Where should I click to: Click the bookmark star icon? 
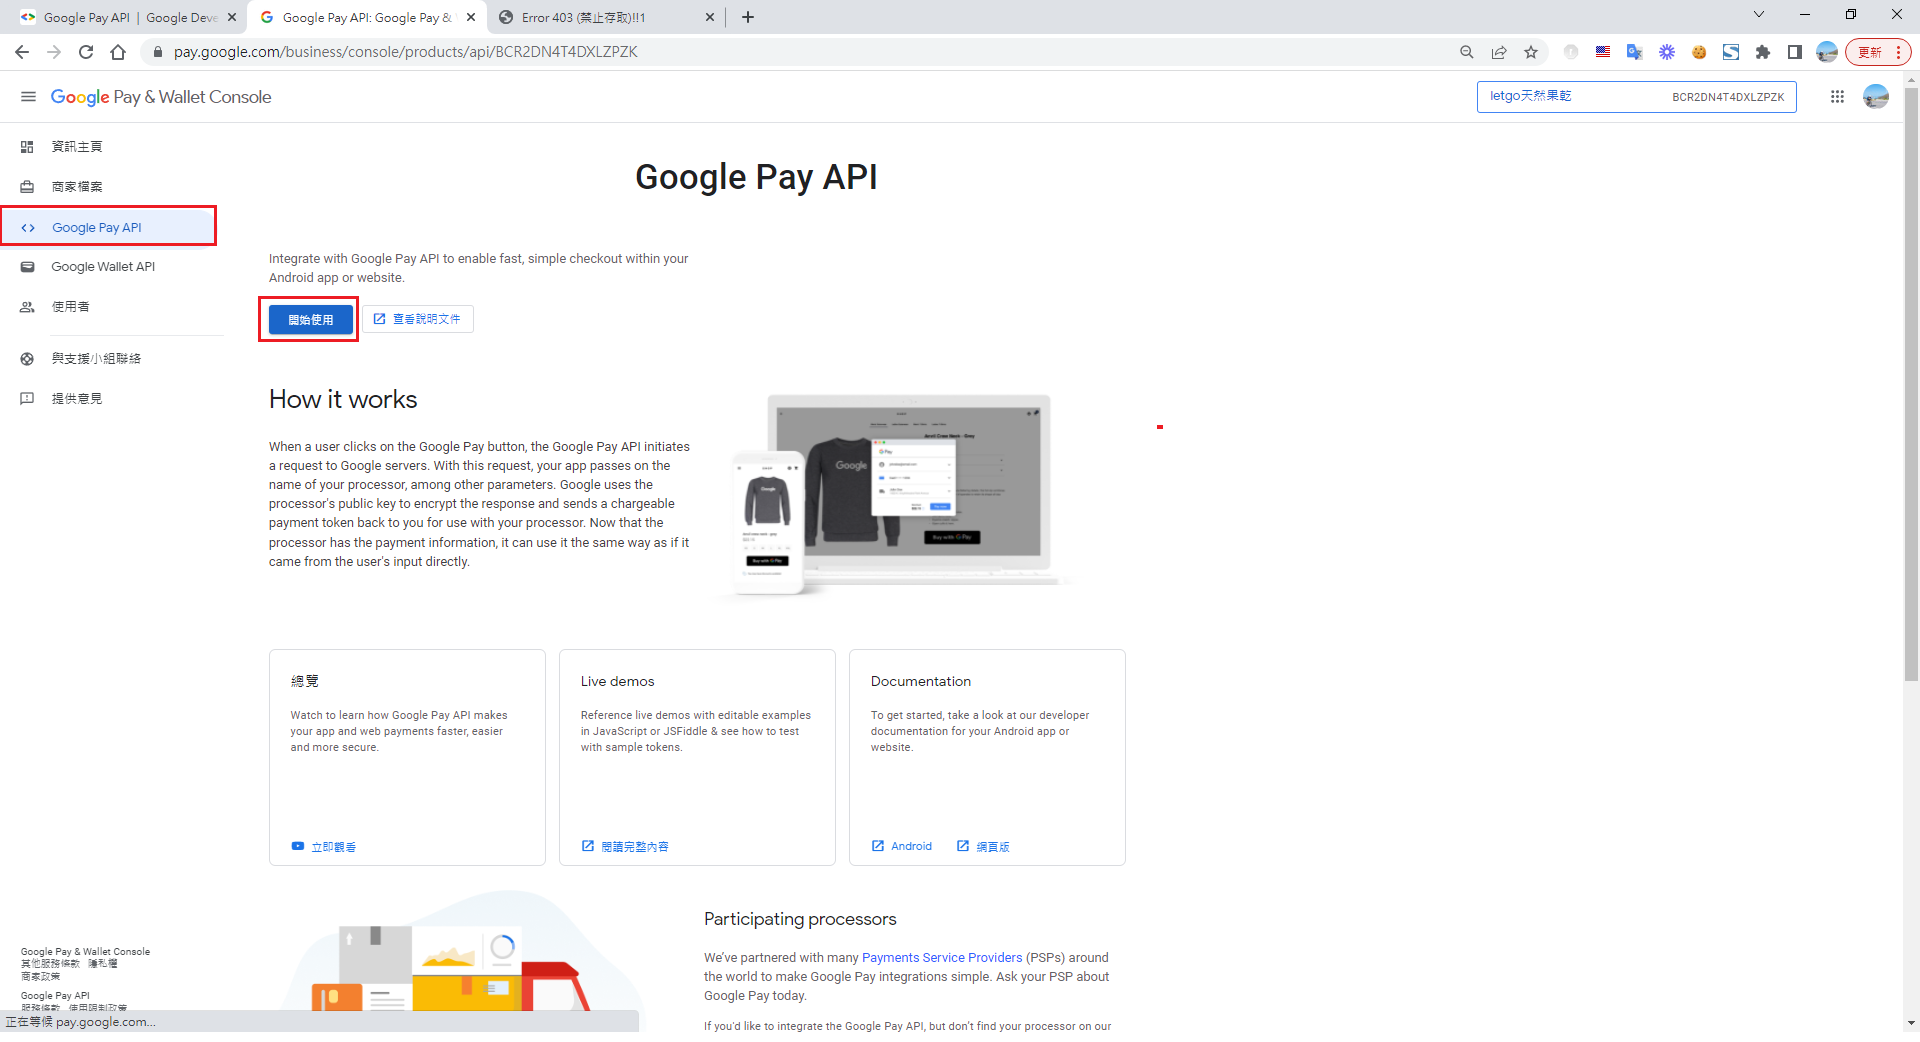[x=1531, y=52]
